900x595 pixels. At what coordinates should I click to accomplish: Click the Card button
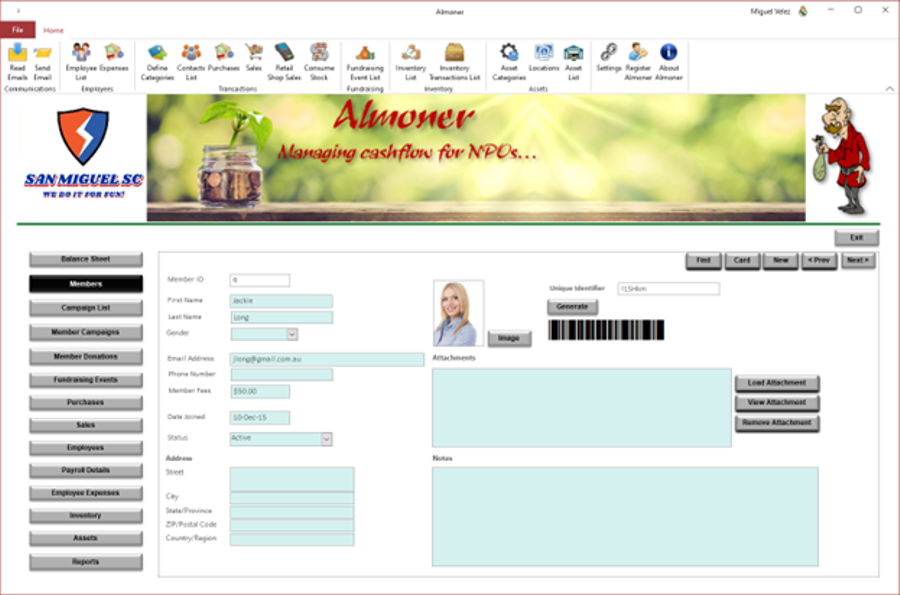pos(742,260)
